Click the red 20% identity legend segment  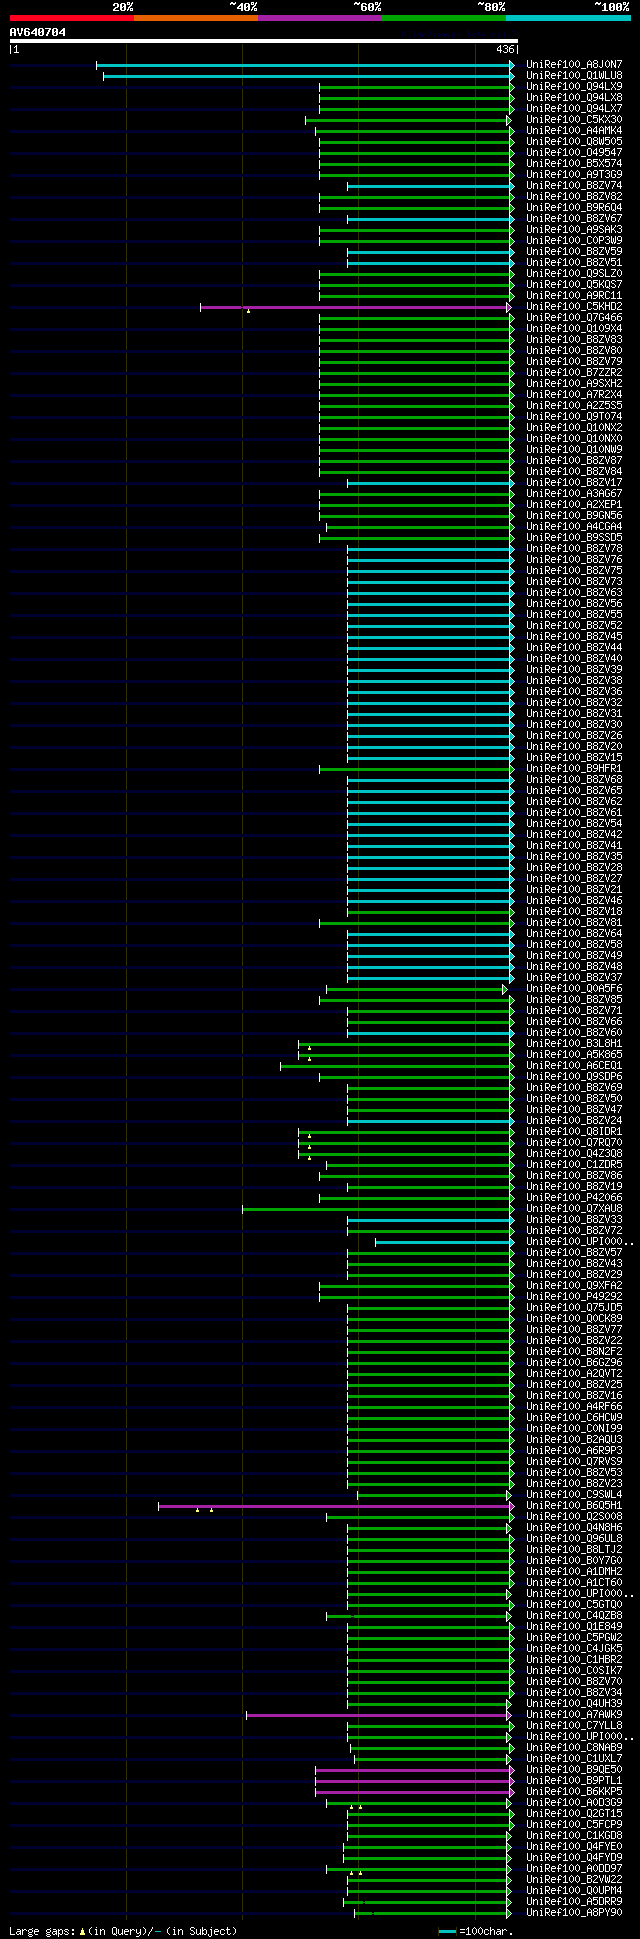point(72,18)
